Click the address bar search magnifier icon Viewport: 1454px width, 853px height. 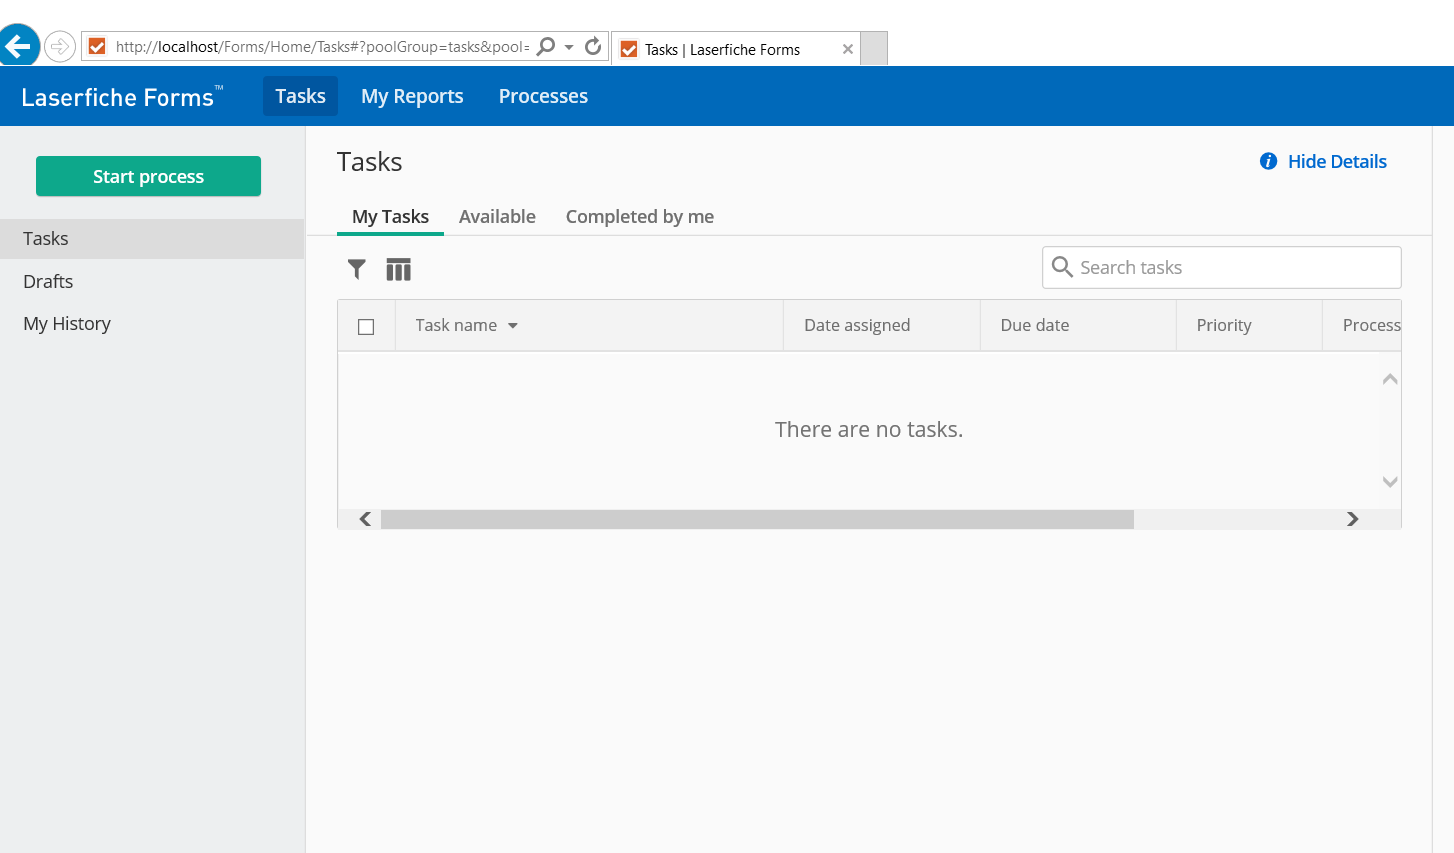coord(546,46)
